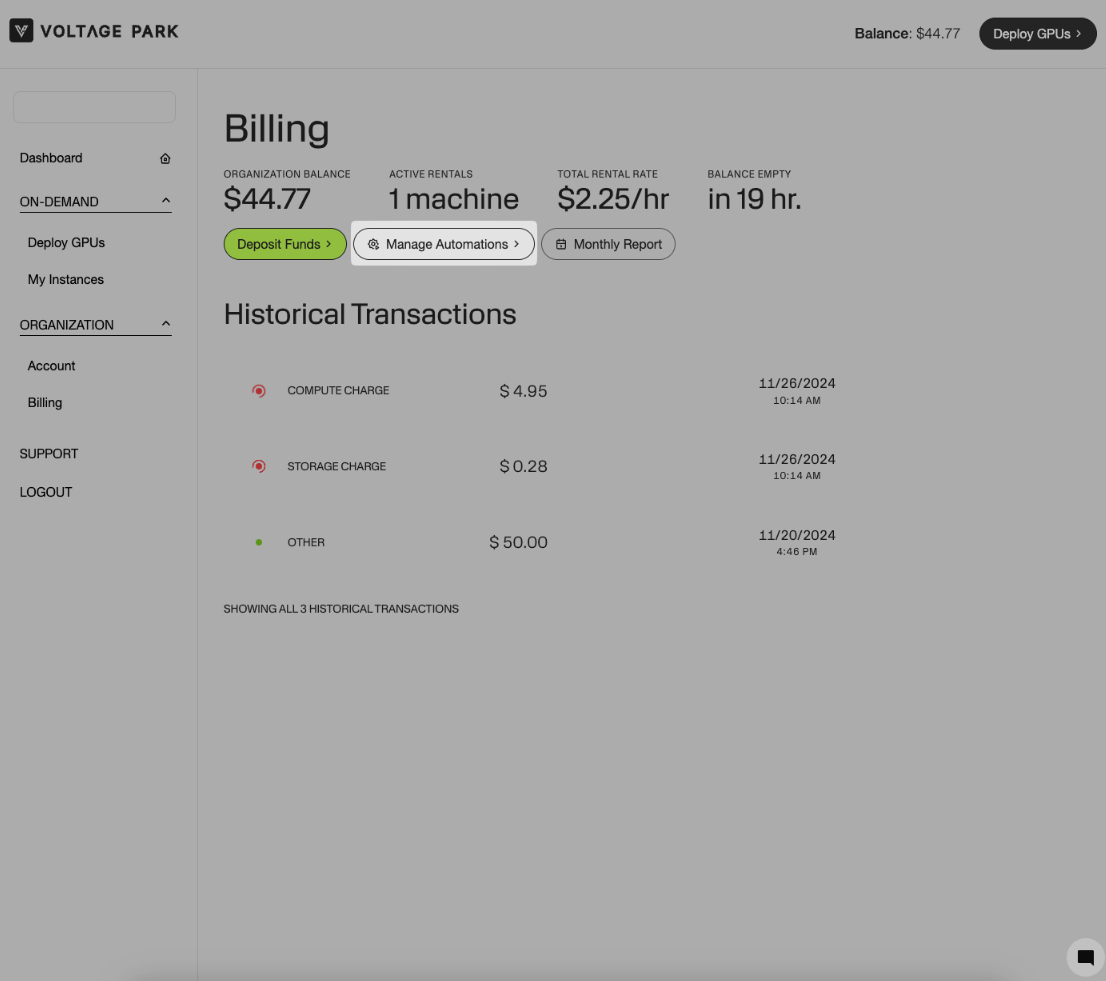Click the empty sidebar input box
This screenshot has width=1106, height=981.
94,107
